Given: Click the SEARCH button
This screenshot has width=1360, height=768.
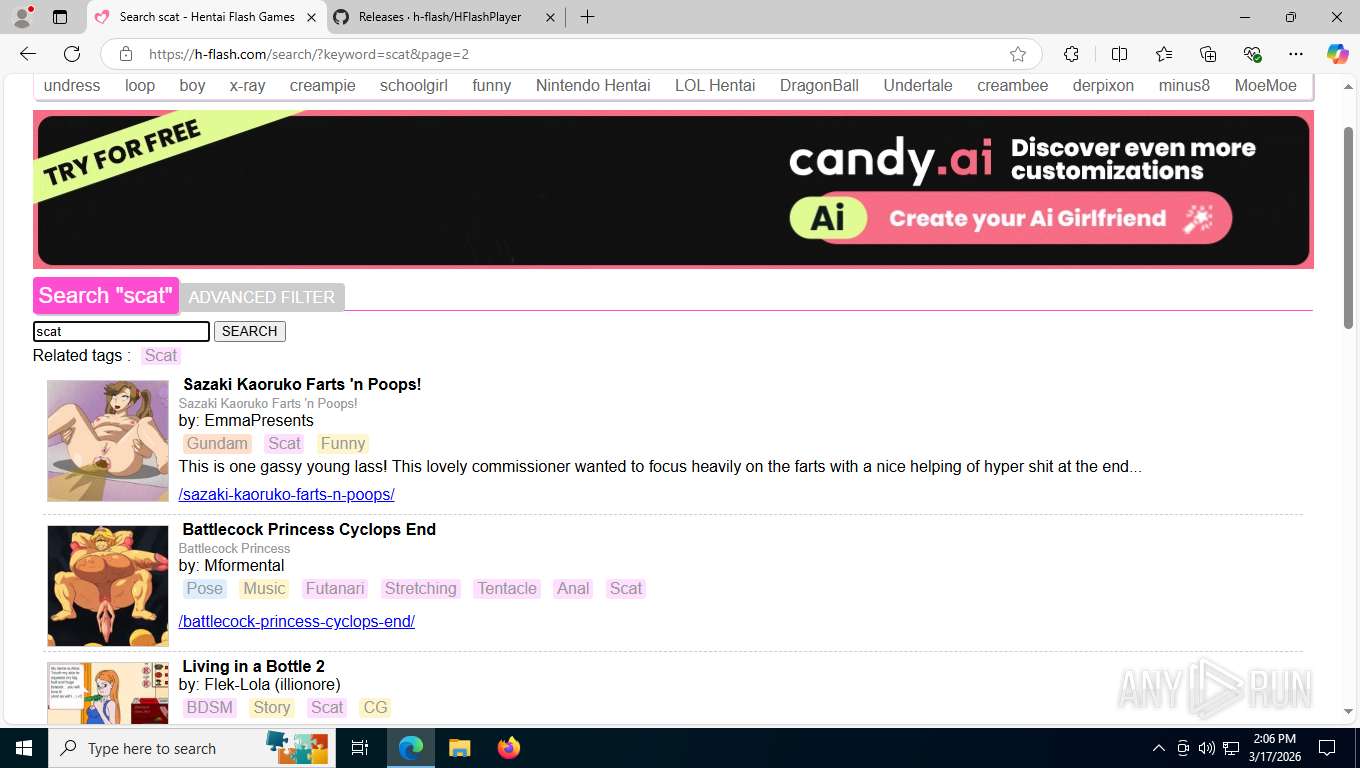Looking at the screenshot, I should [x=250, y=331].
